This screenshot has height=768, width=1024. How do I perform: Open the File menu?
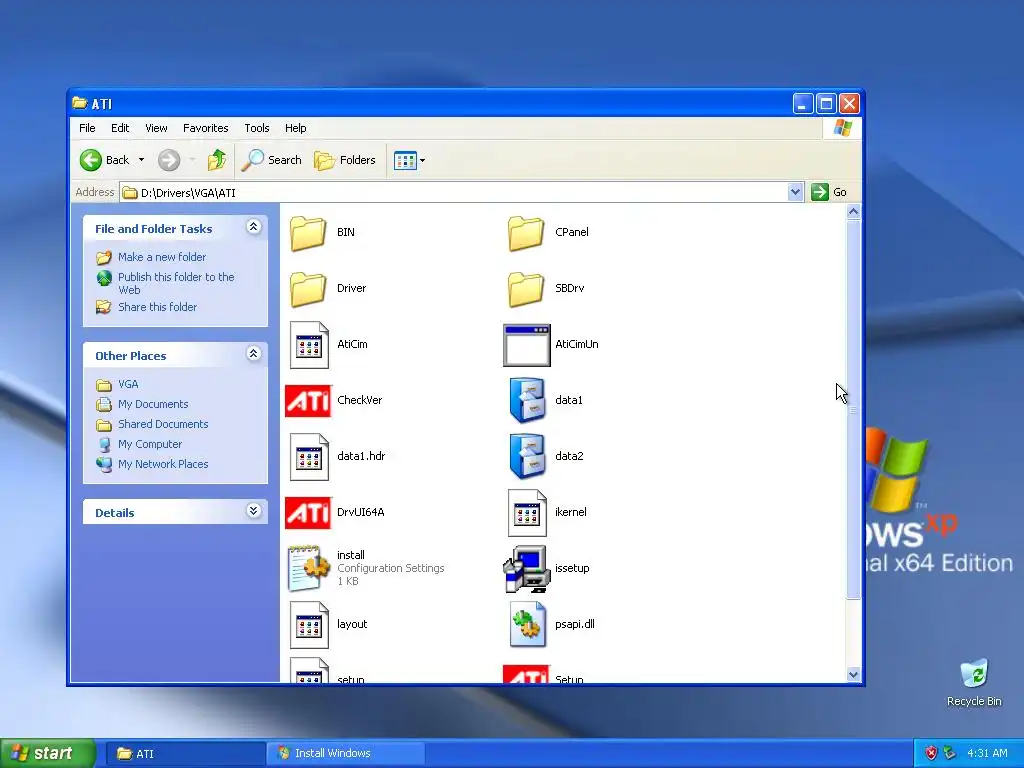pos(87,128)
